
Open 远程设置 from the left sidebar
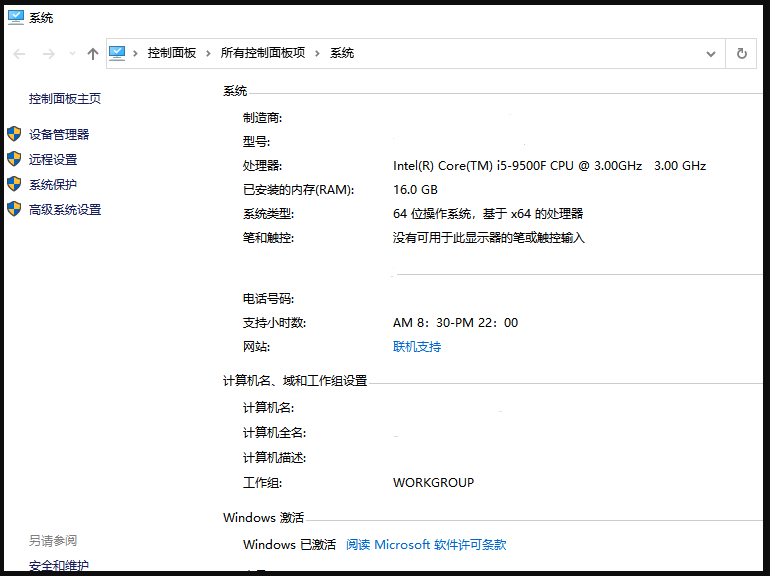pyautogui.click(x=53, y=159)
